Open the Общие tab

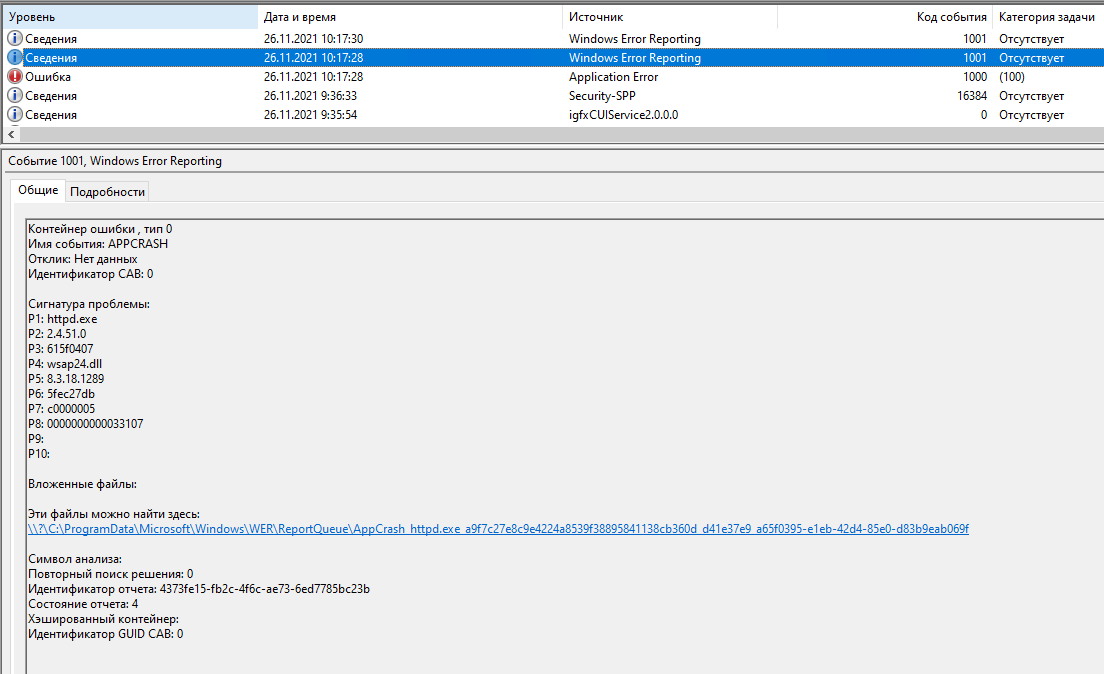38,191
